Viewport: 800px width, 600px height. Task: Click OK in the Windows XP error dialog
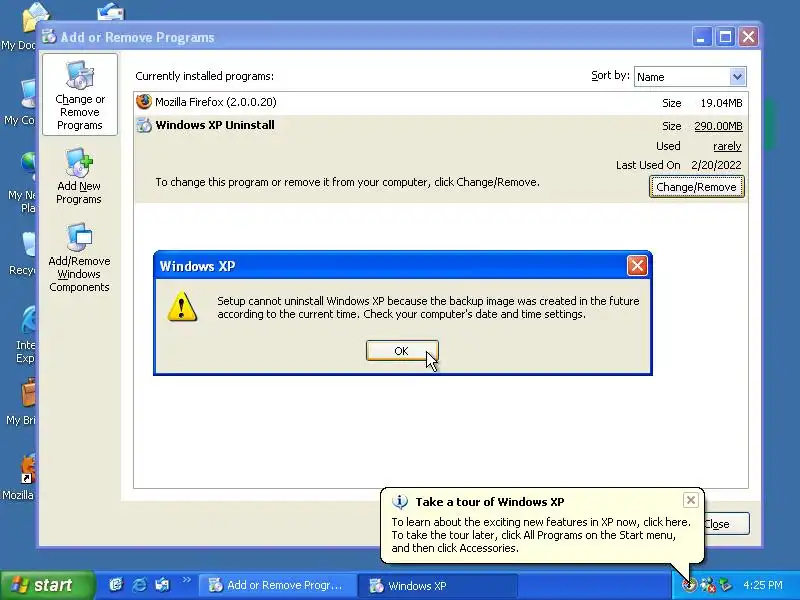tap(402, 351)
